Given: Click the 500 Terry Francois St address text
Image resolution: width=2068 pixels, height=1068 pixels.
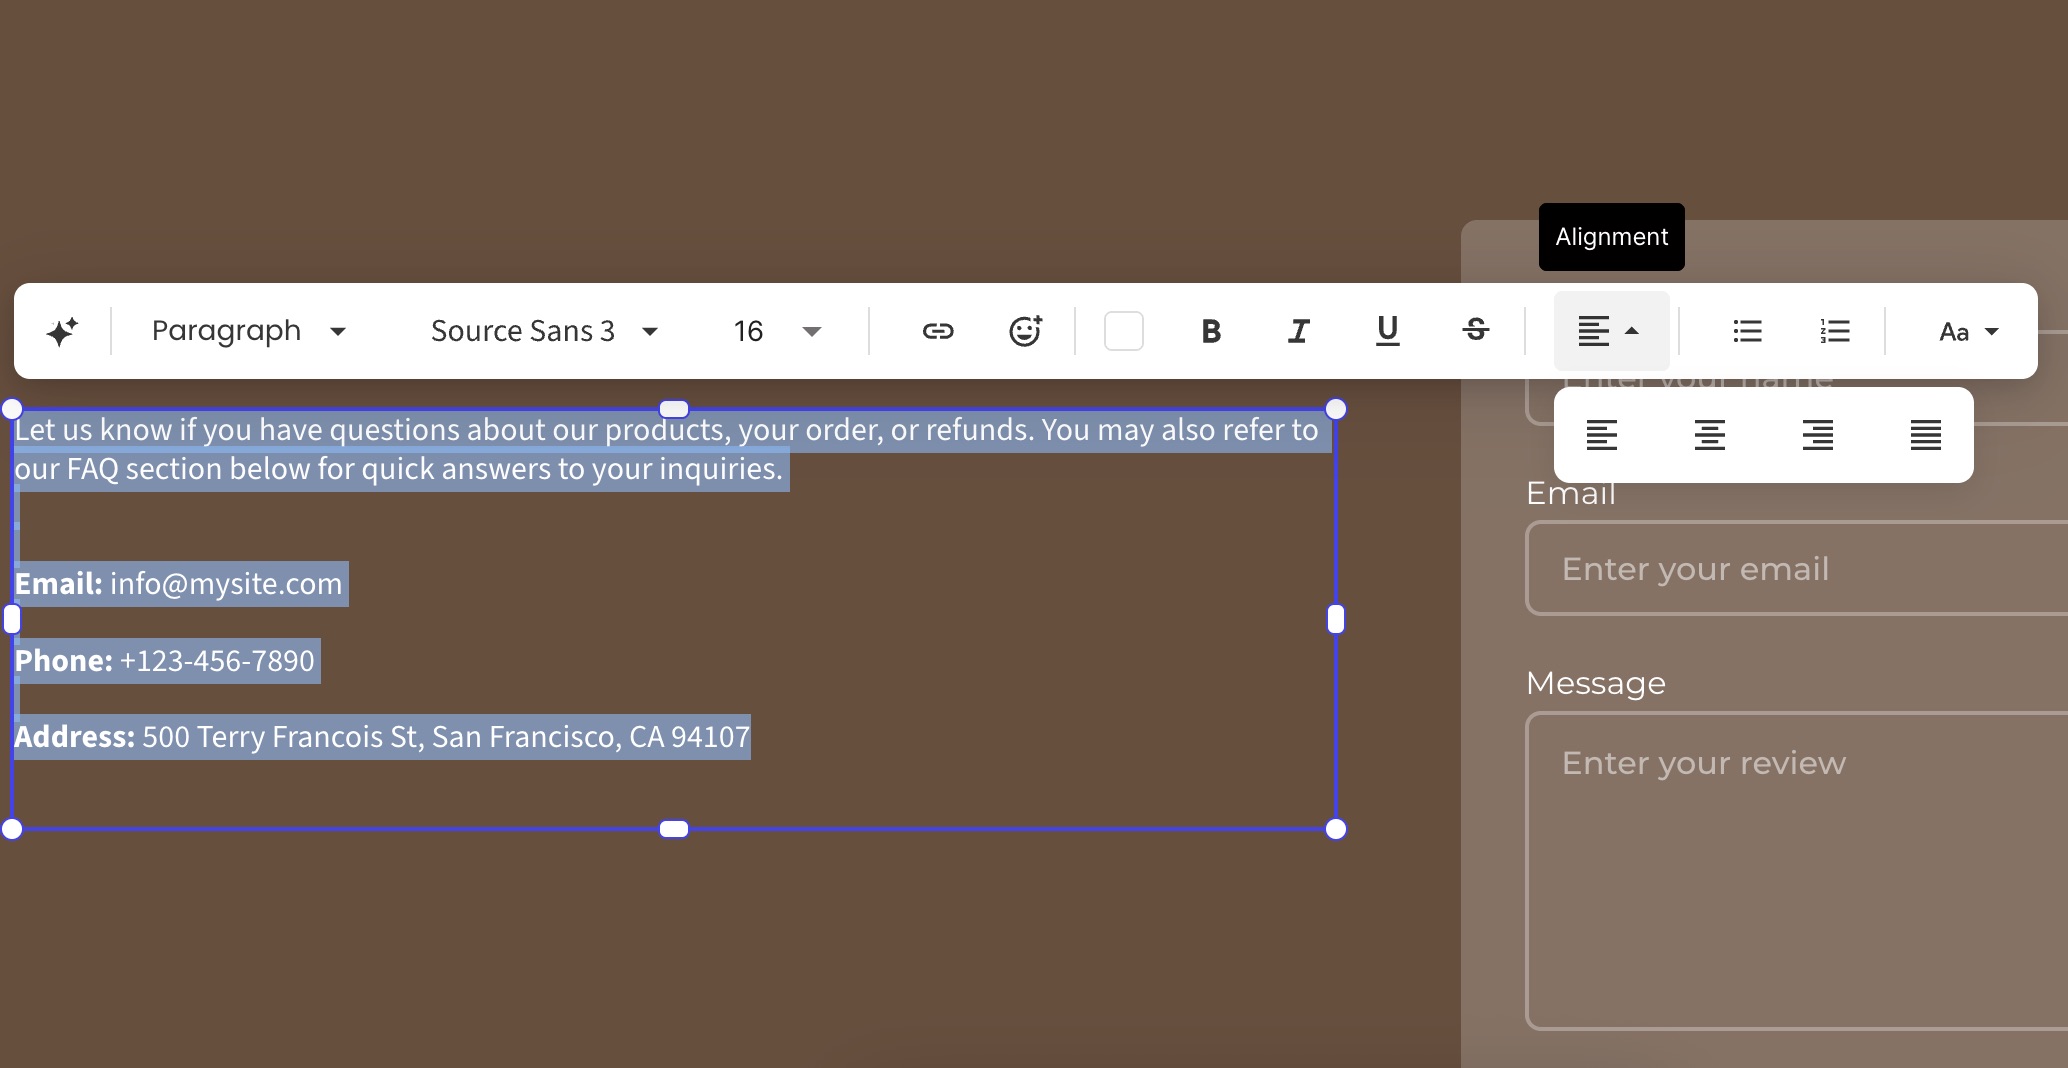Looking at the screenshot, I should [446, 737].
